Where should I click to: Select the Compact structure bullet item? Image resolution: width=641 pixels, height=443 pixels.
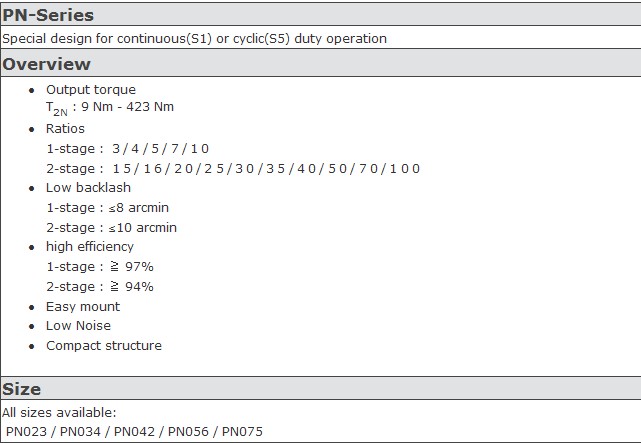[104, 346]
